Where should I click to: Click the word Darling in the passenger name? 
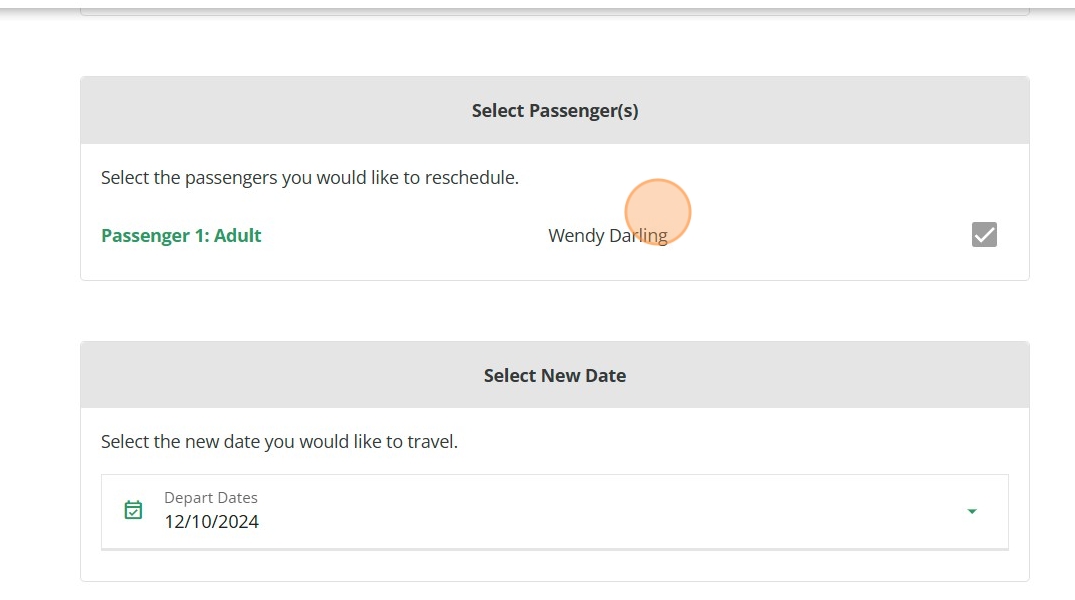click(637, 236)
